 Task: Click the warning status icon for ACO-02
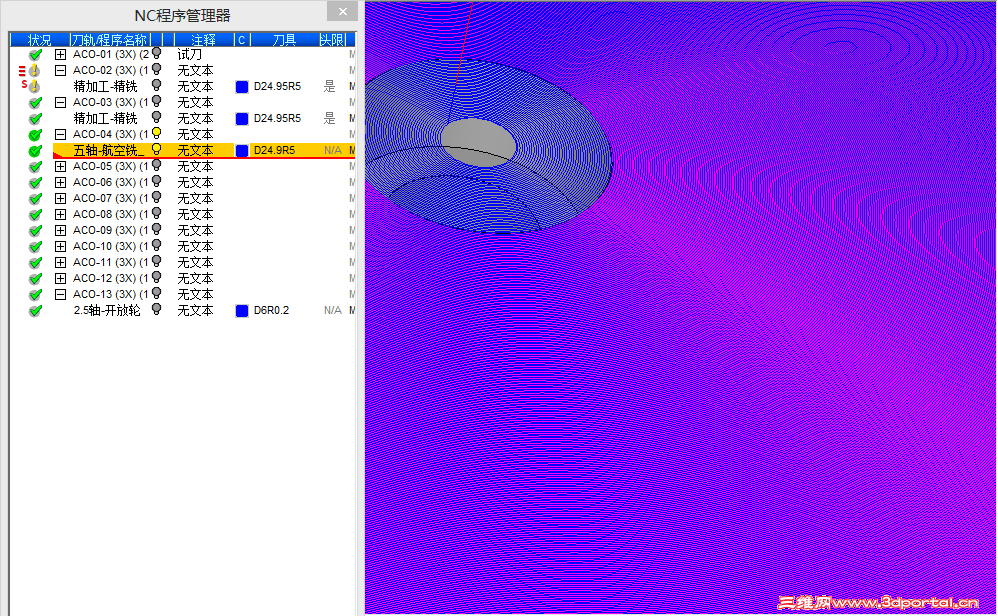click(34, 71)
